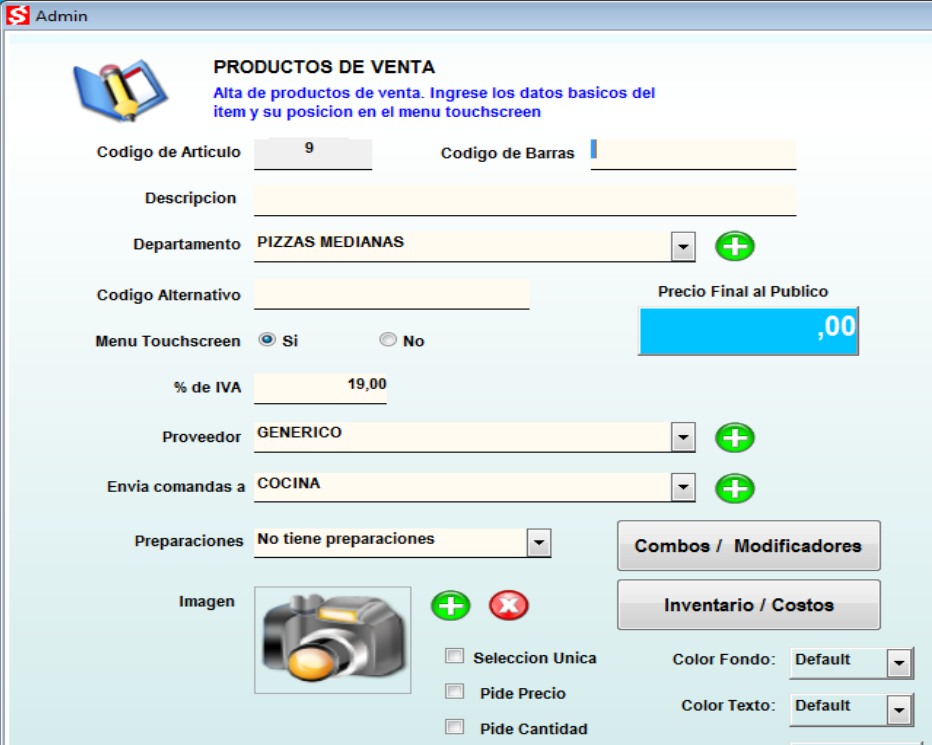The width and height of the screenshot is (932, 745).
Task: Click the No tiene preparaciones value
Action: (x=346, y=539)
